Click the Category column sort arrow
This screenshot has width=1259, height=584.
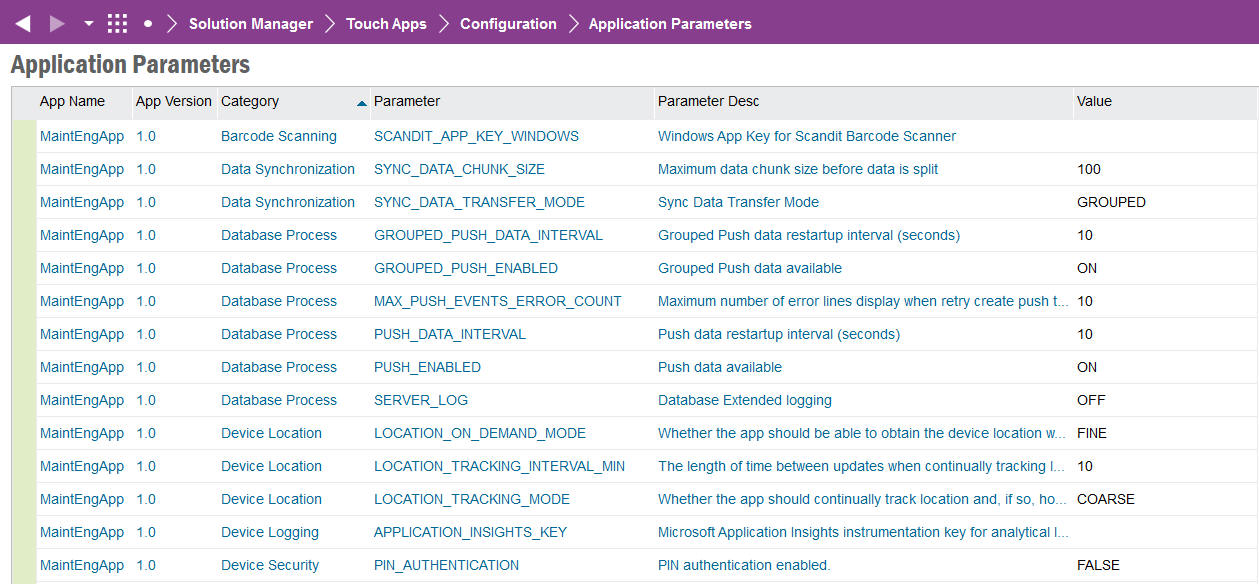click(x=361, y=103)
